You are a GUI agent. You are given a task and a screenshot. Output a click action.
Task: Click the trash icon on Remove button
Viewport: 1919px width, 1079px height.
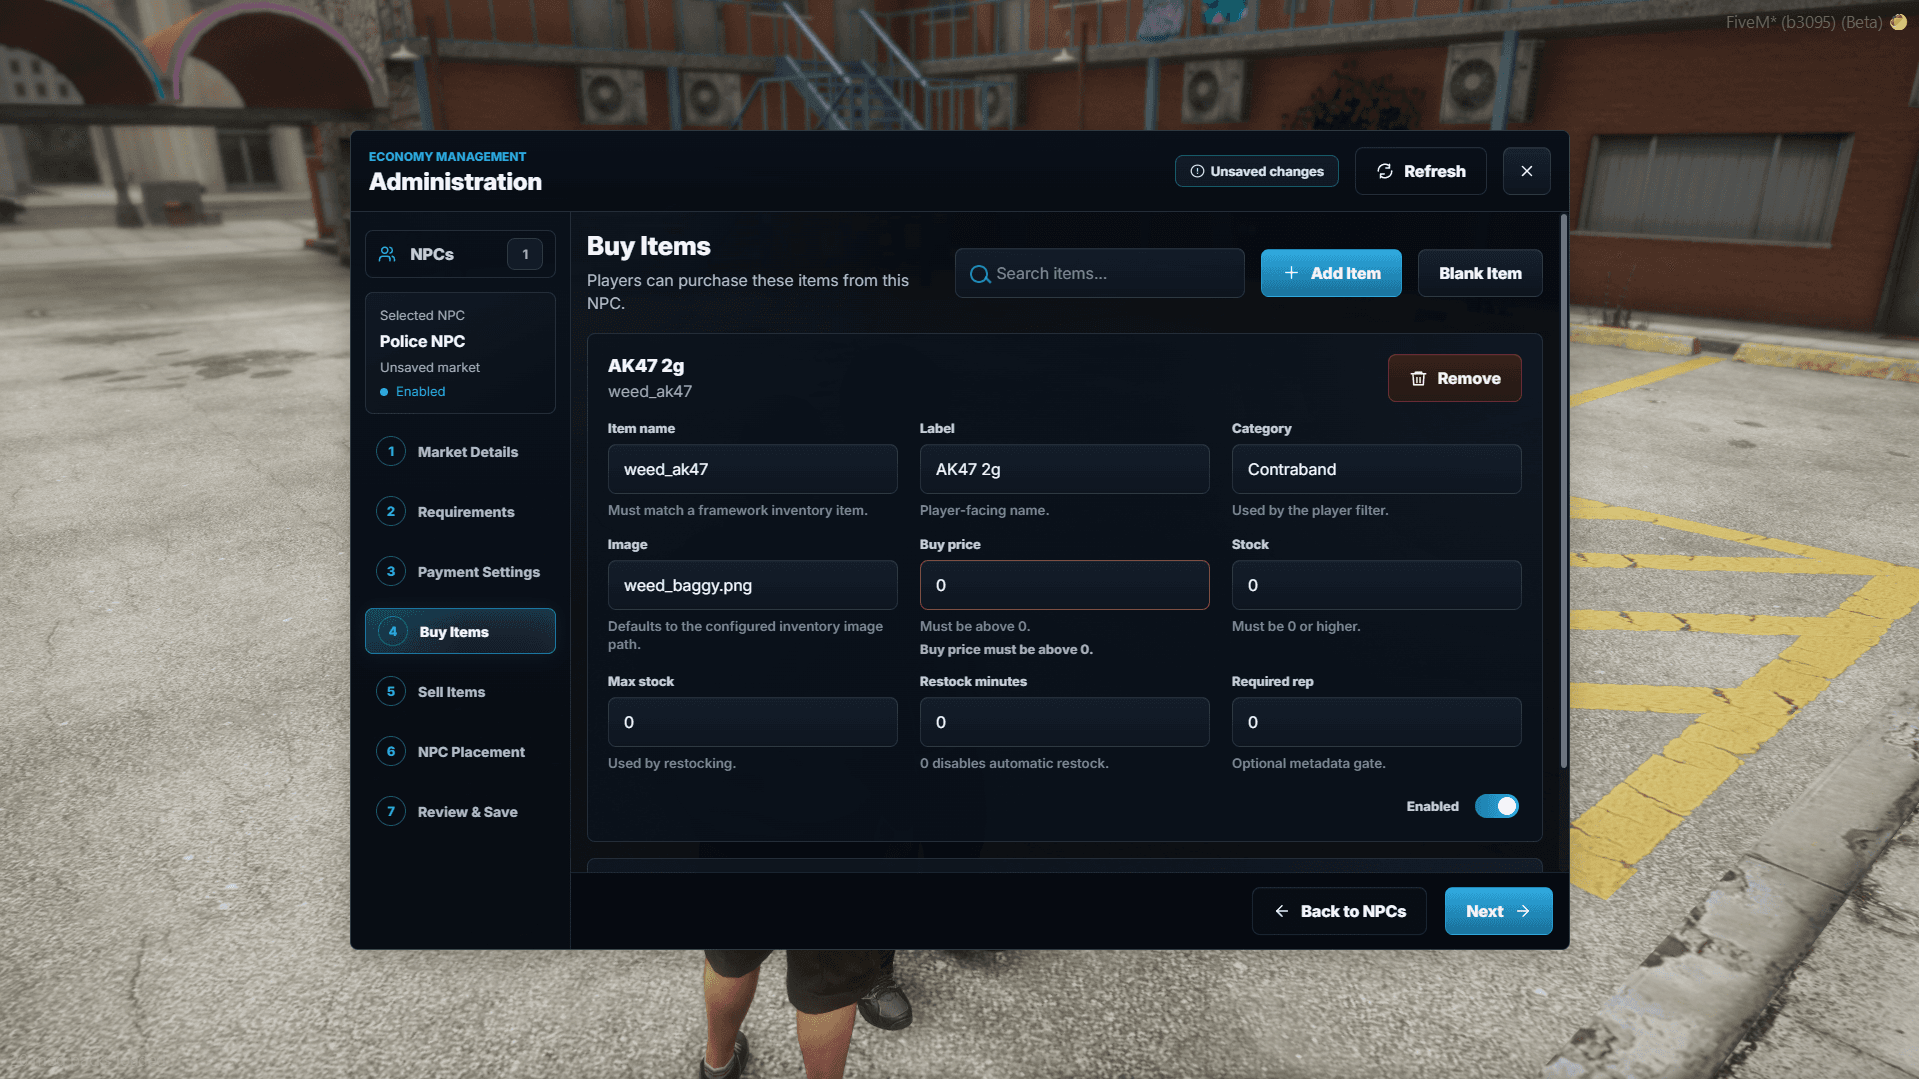click(1418, 378)
